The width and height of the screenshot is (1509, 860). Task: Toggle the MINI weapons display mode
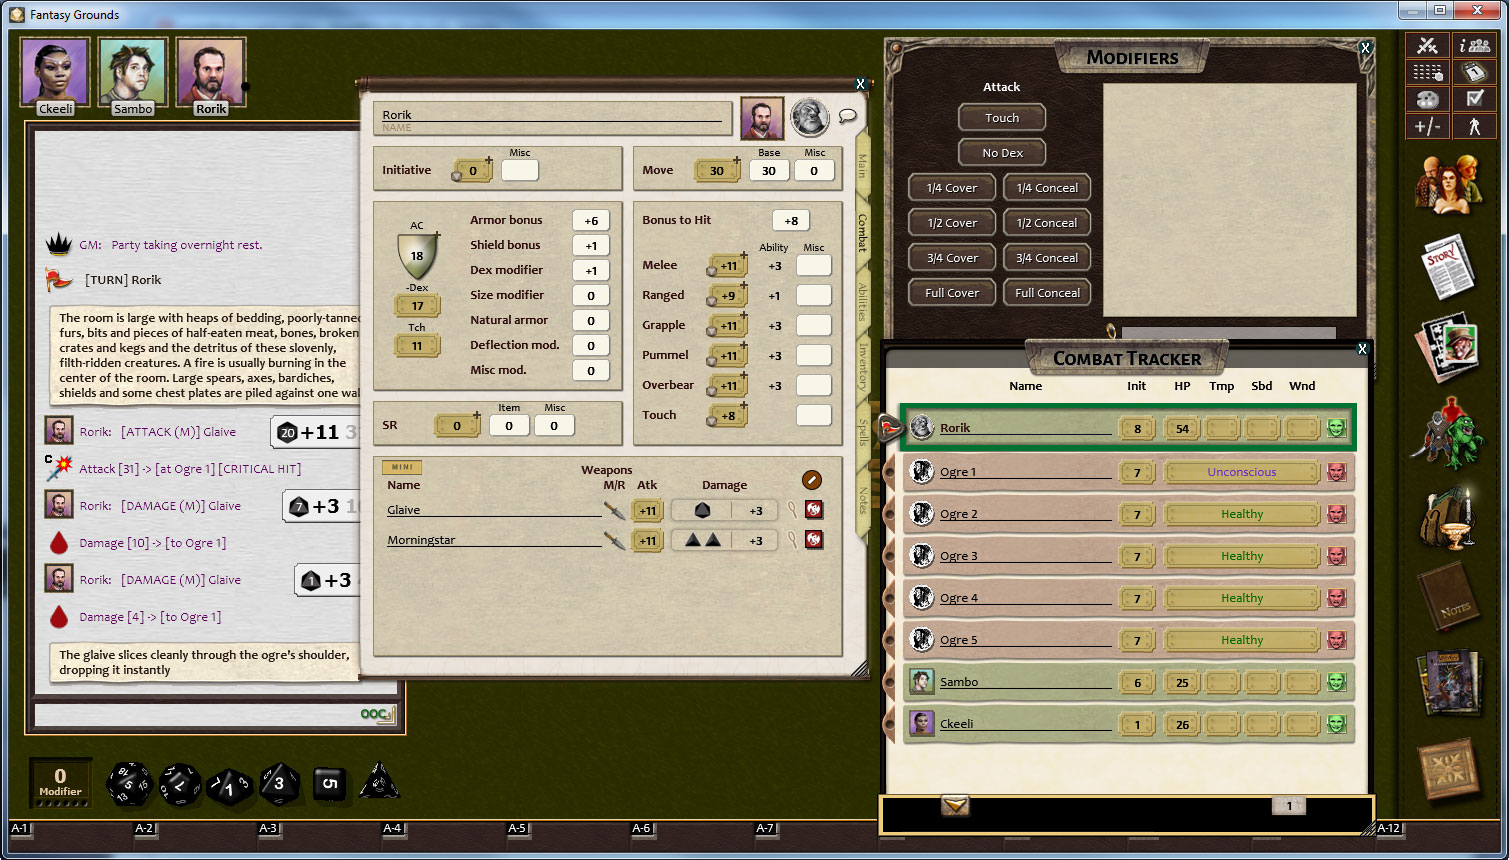[x=402, y=467]
